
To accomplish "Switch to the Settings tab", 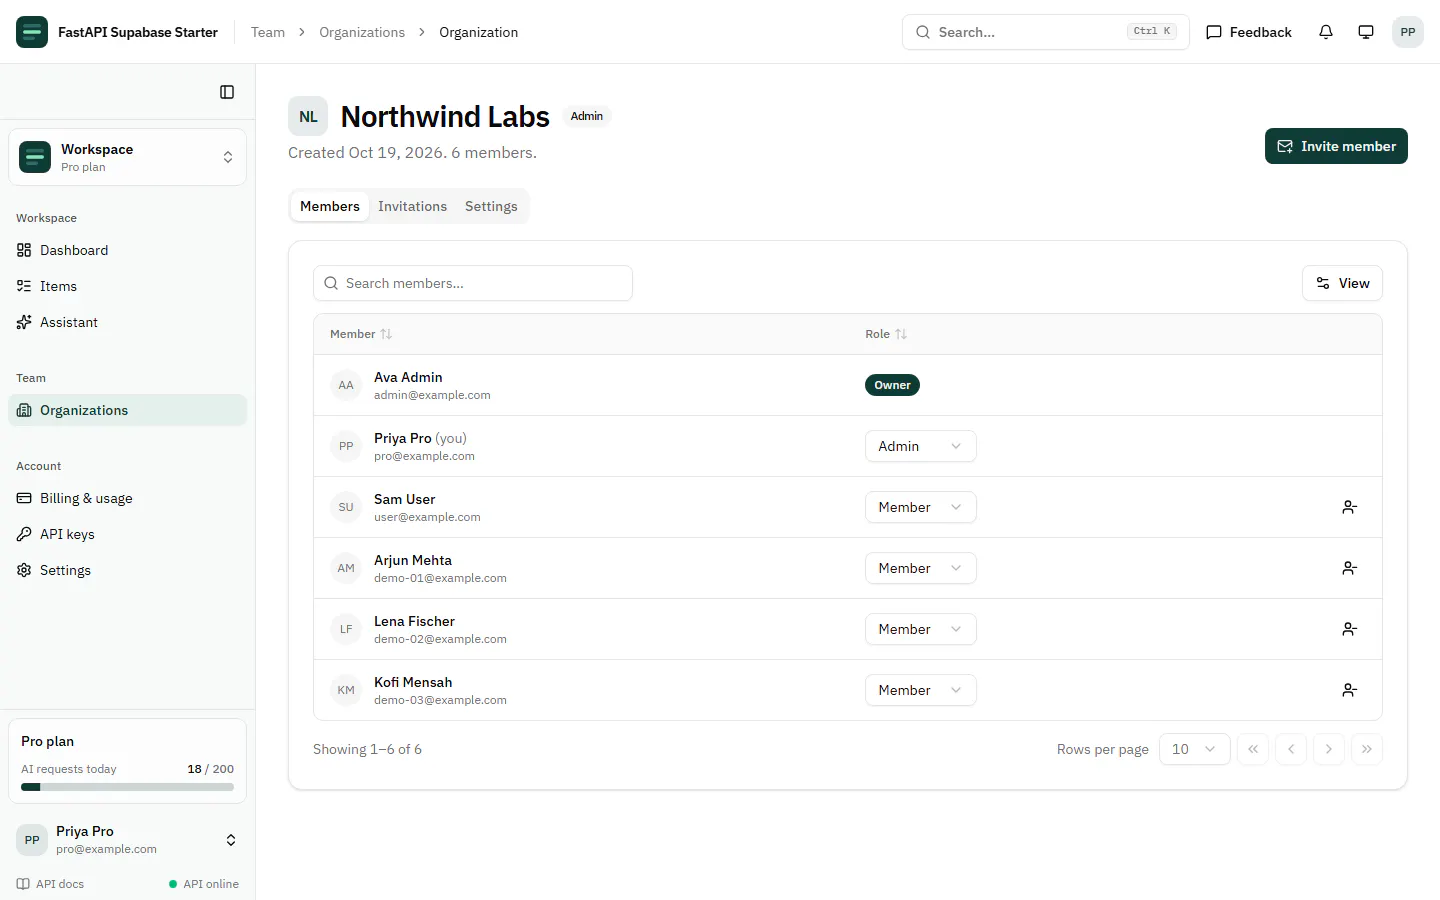I will point(491,206).
